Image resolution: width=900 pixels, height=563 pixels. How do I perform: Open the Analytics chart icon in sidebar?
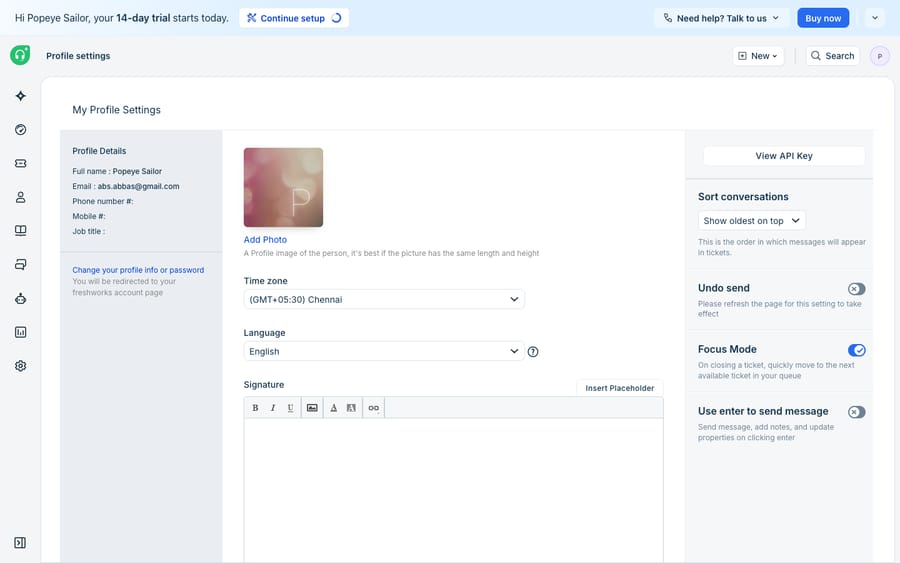click(21, 332)
